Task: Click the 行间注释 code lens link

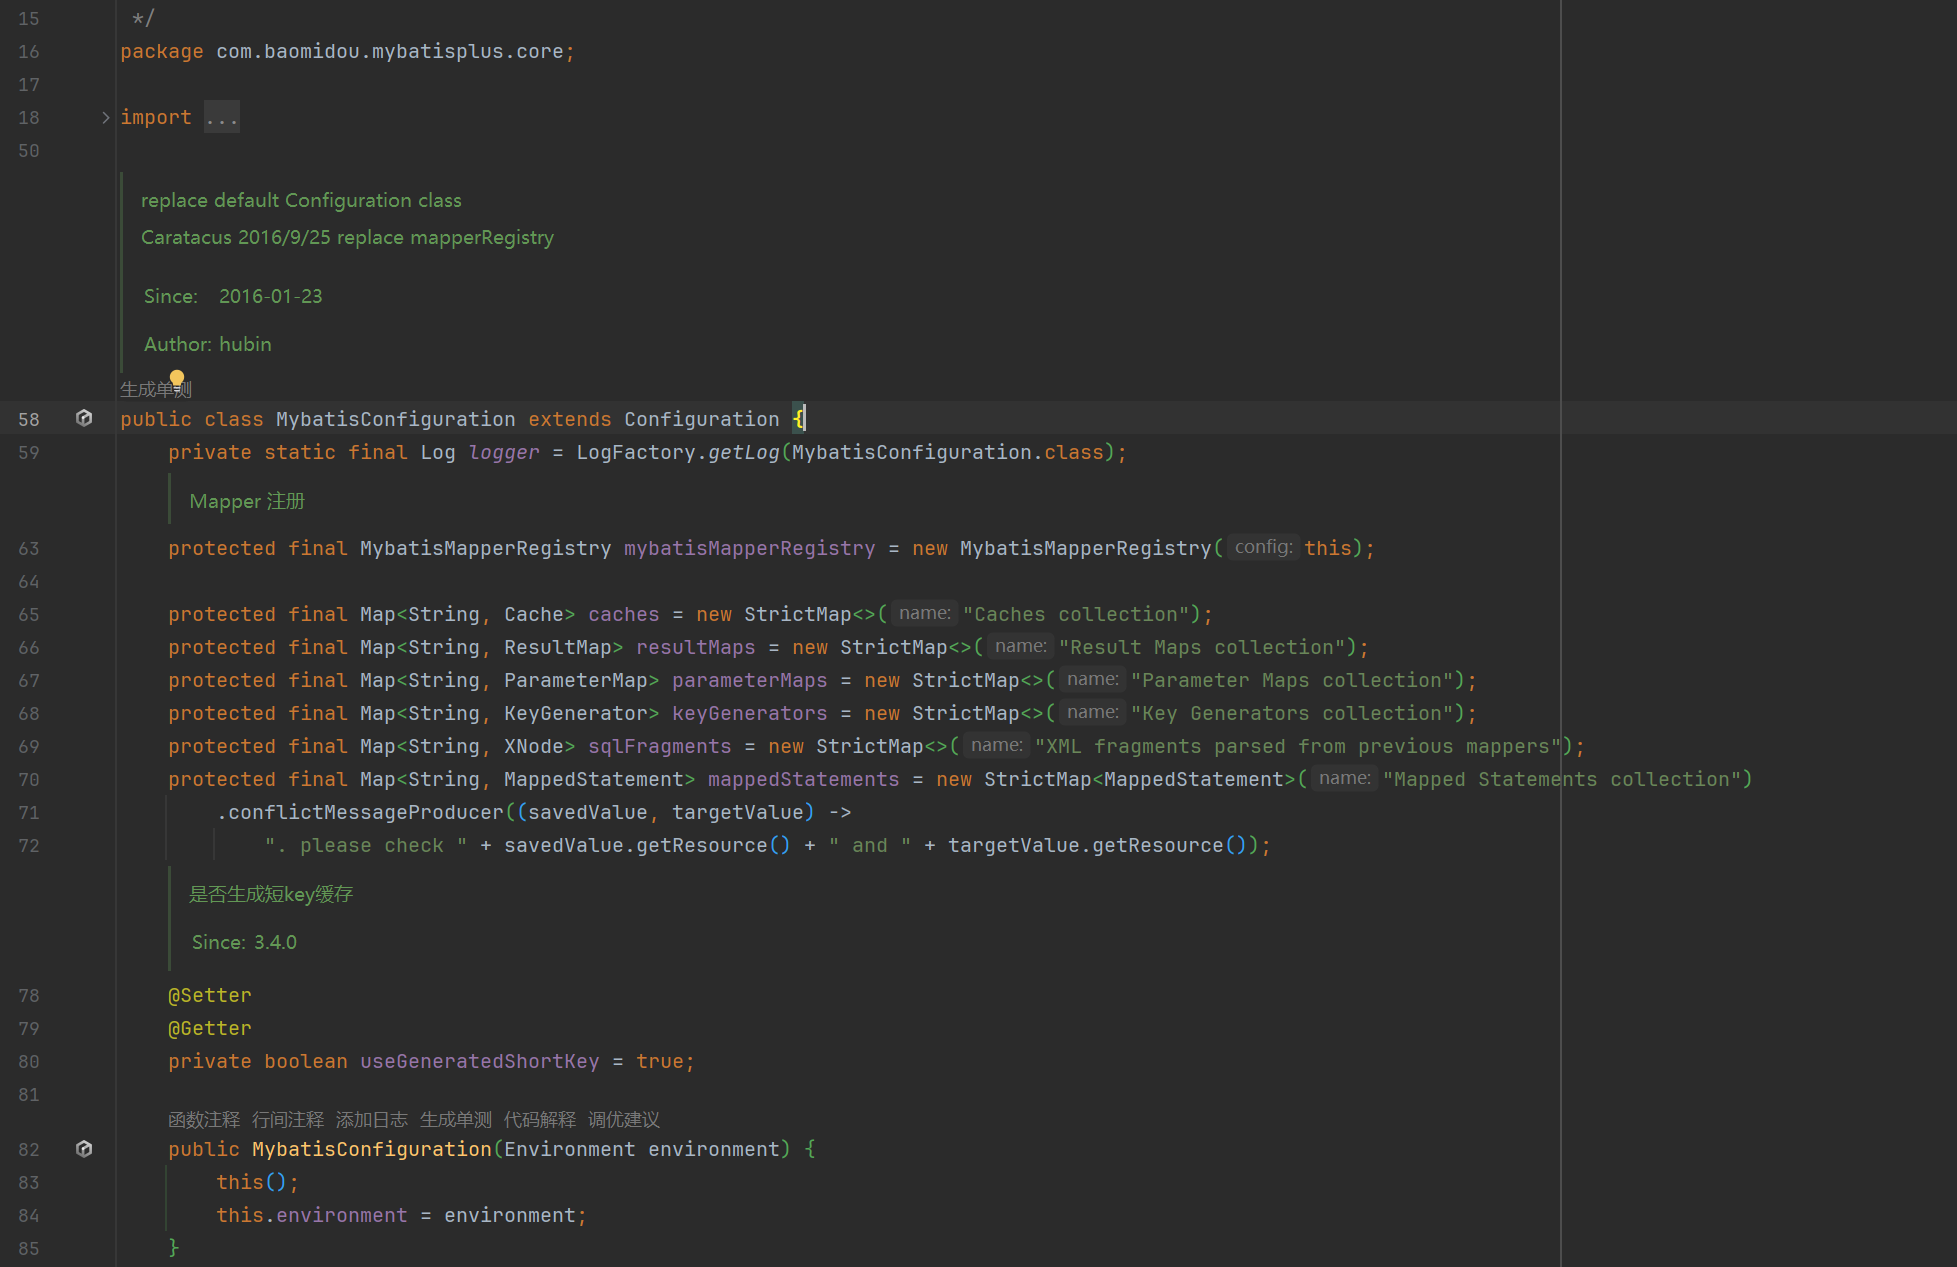Action: pyautogui.click(x=288, y=1119)
